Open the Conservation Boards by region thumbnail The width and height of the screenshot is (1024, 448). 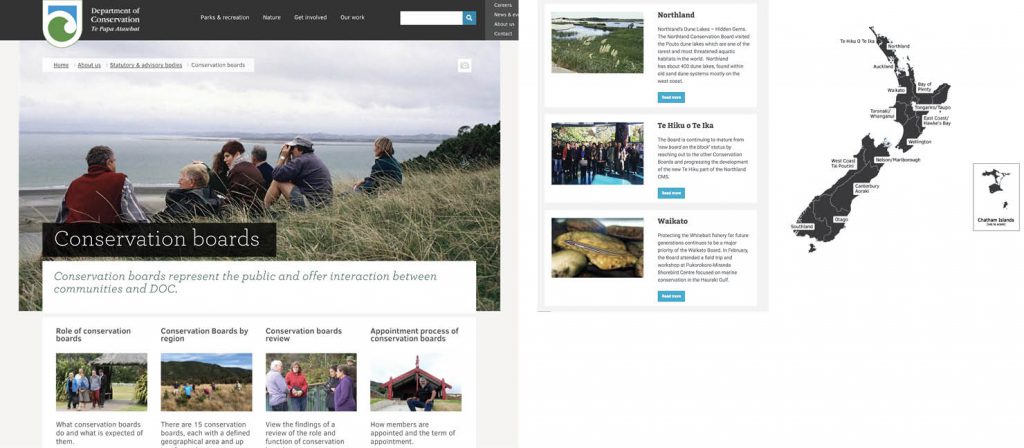pyautogui.click(x=206, y=382)
